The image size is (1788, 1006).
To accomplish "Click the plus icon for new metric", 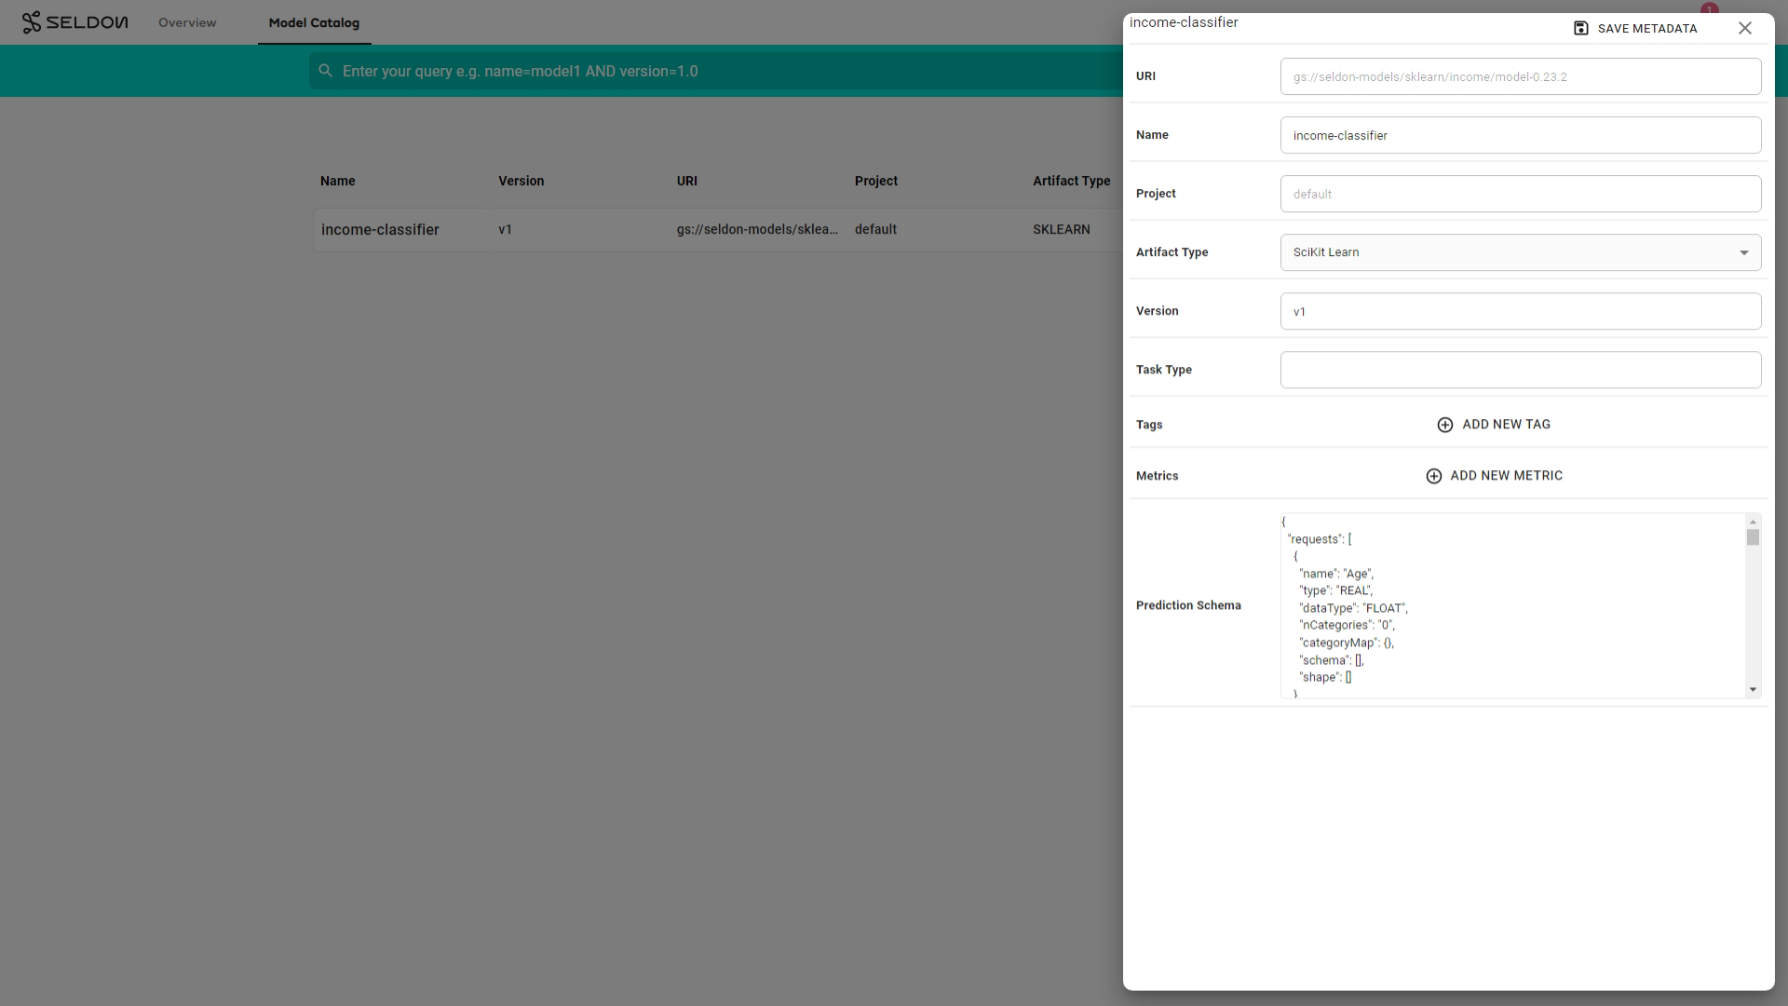I will coord(1434,476).
